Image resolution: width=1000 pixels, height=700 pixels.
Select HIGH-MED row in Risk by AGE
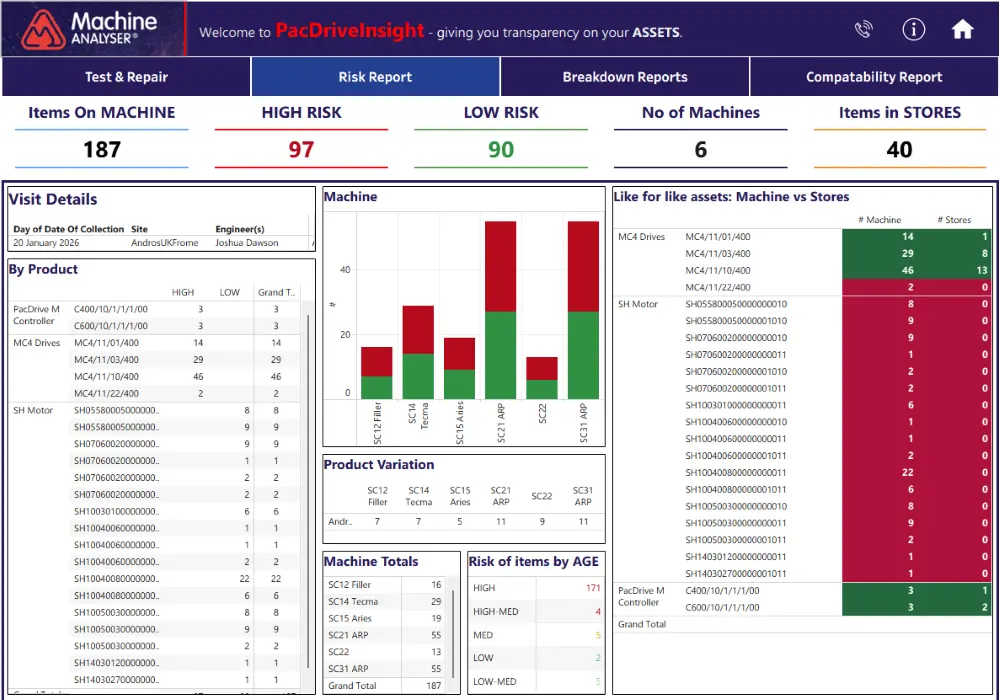click(x=536, y=611)
